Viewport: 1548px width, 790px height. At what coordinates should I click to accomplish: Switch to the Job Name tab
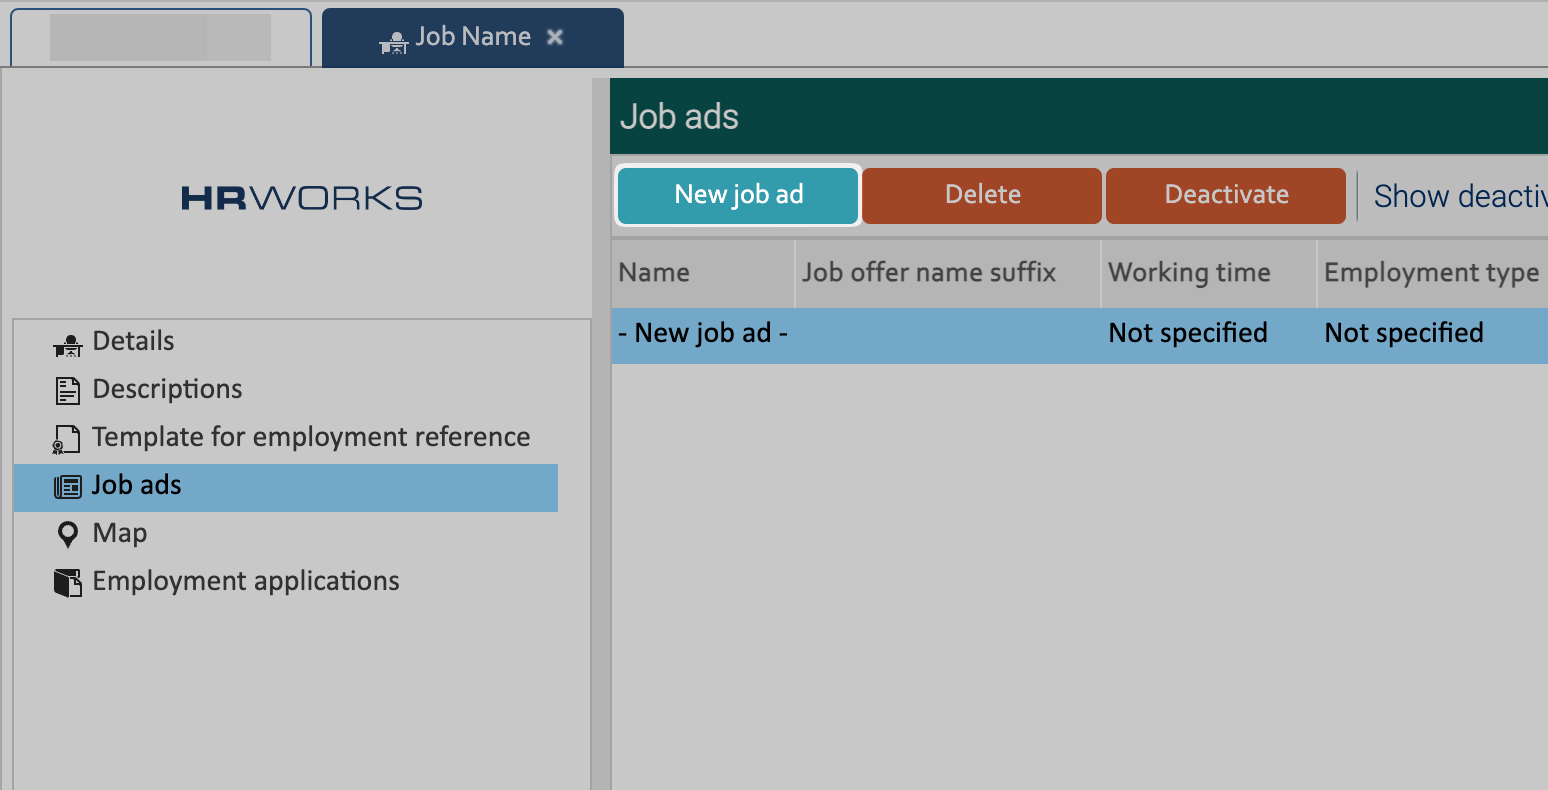(472, 37)
